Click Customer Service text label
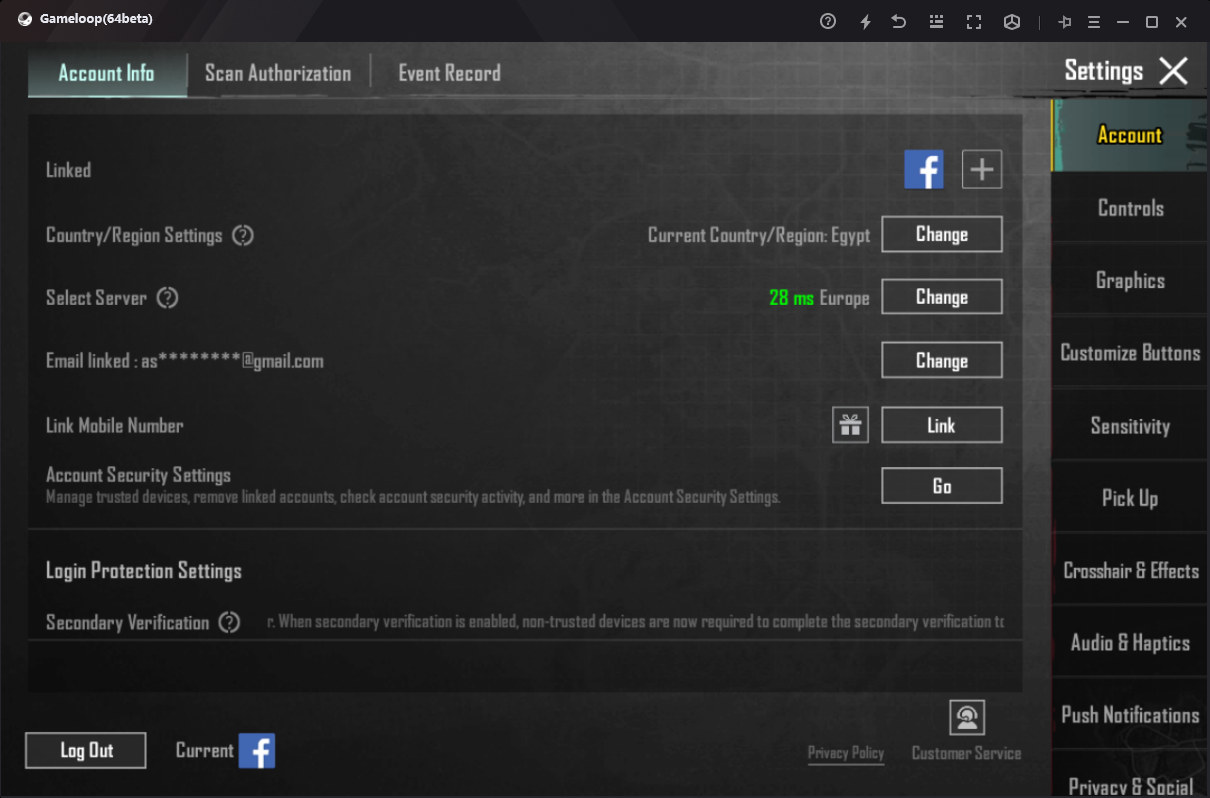Image resolution: width=1210 pixels, height=798 pixels. tap(966, 753)
